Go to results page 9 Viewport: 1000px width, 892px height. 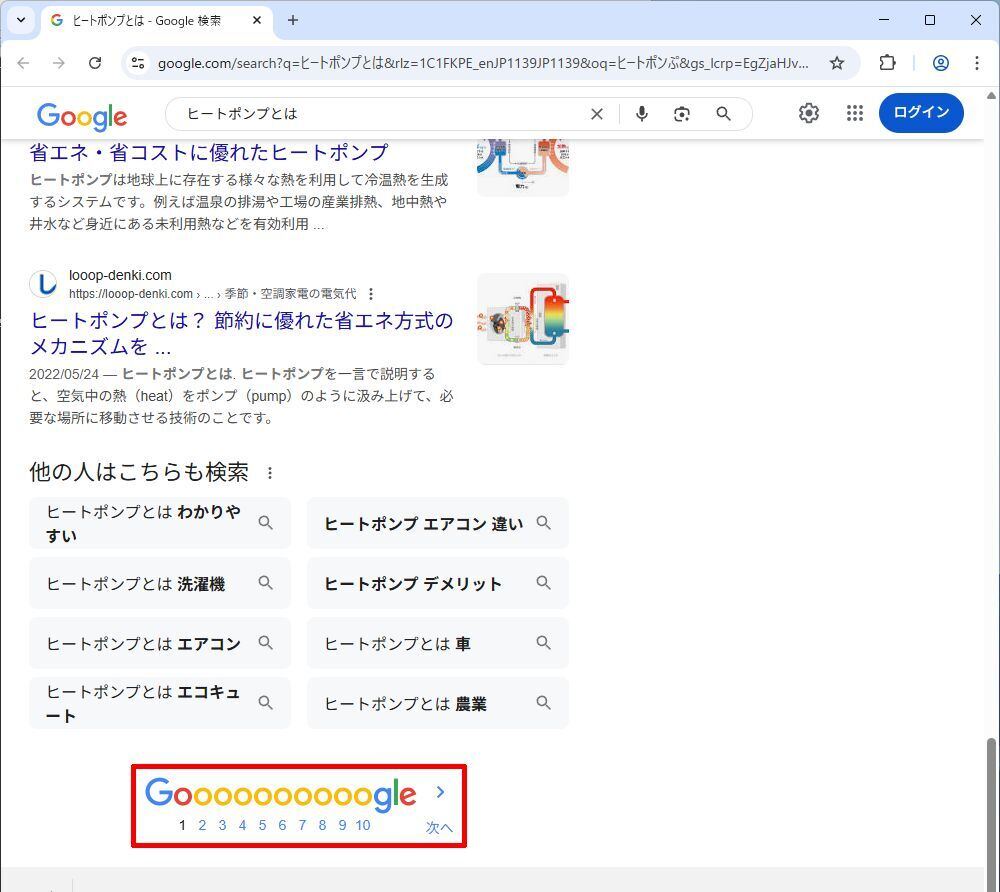point(342,826)
